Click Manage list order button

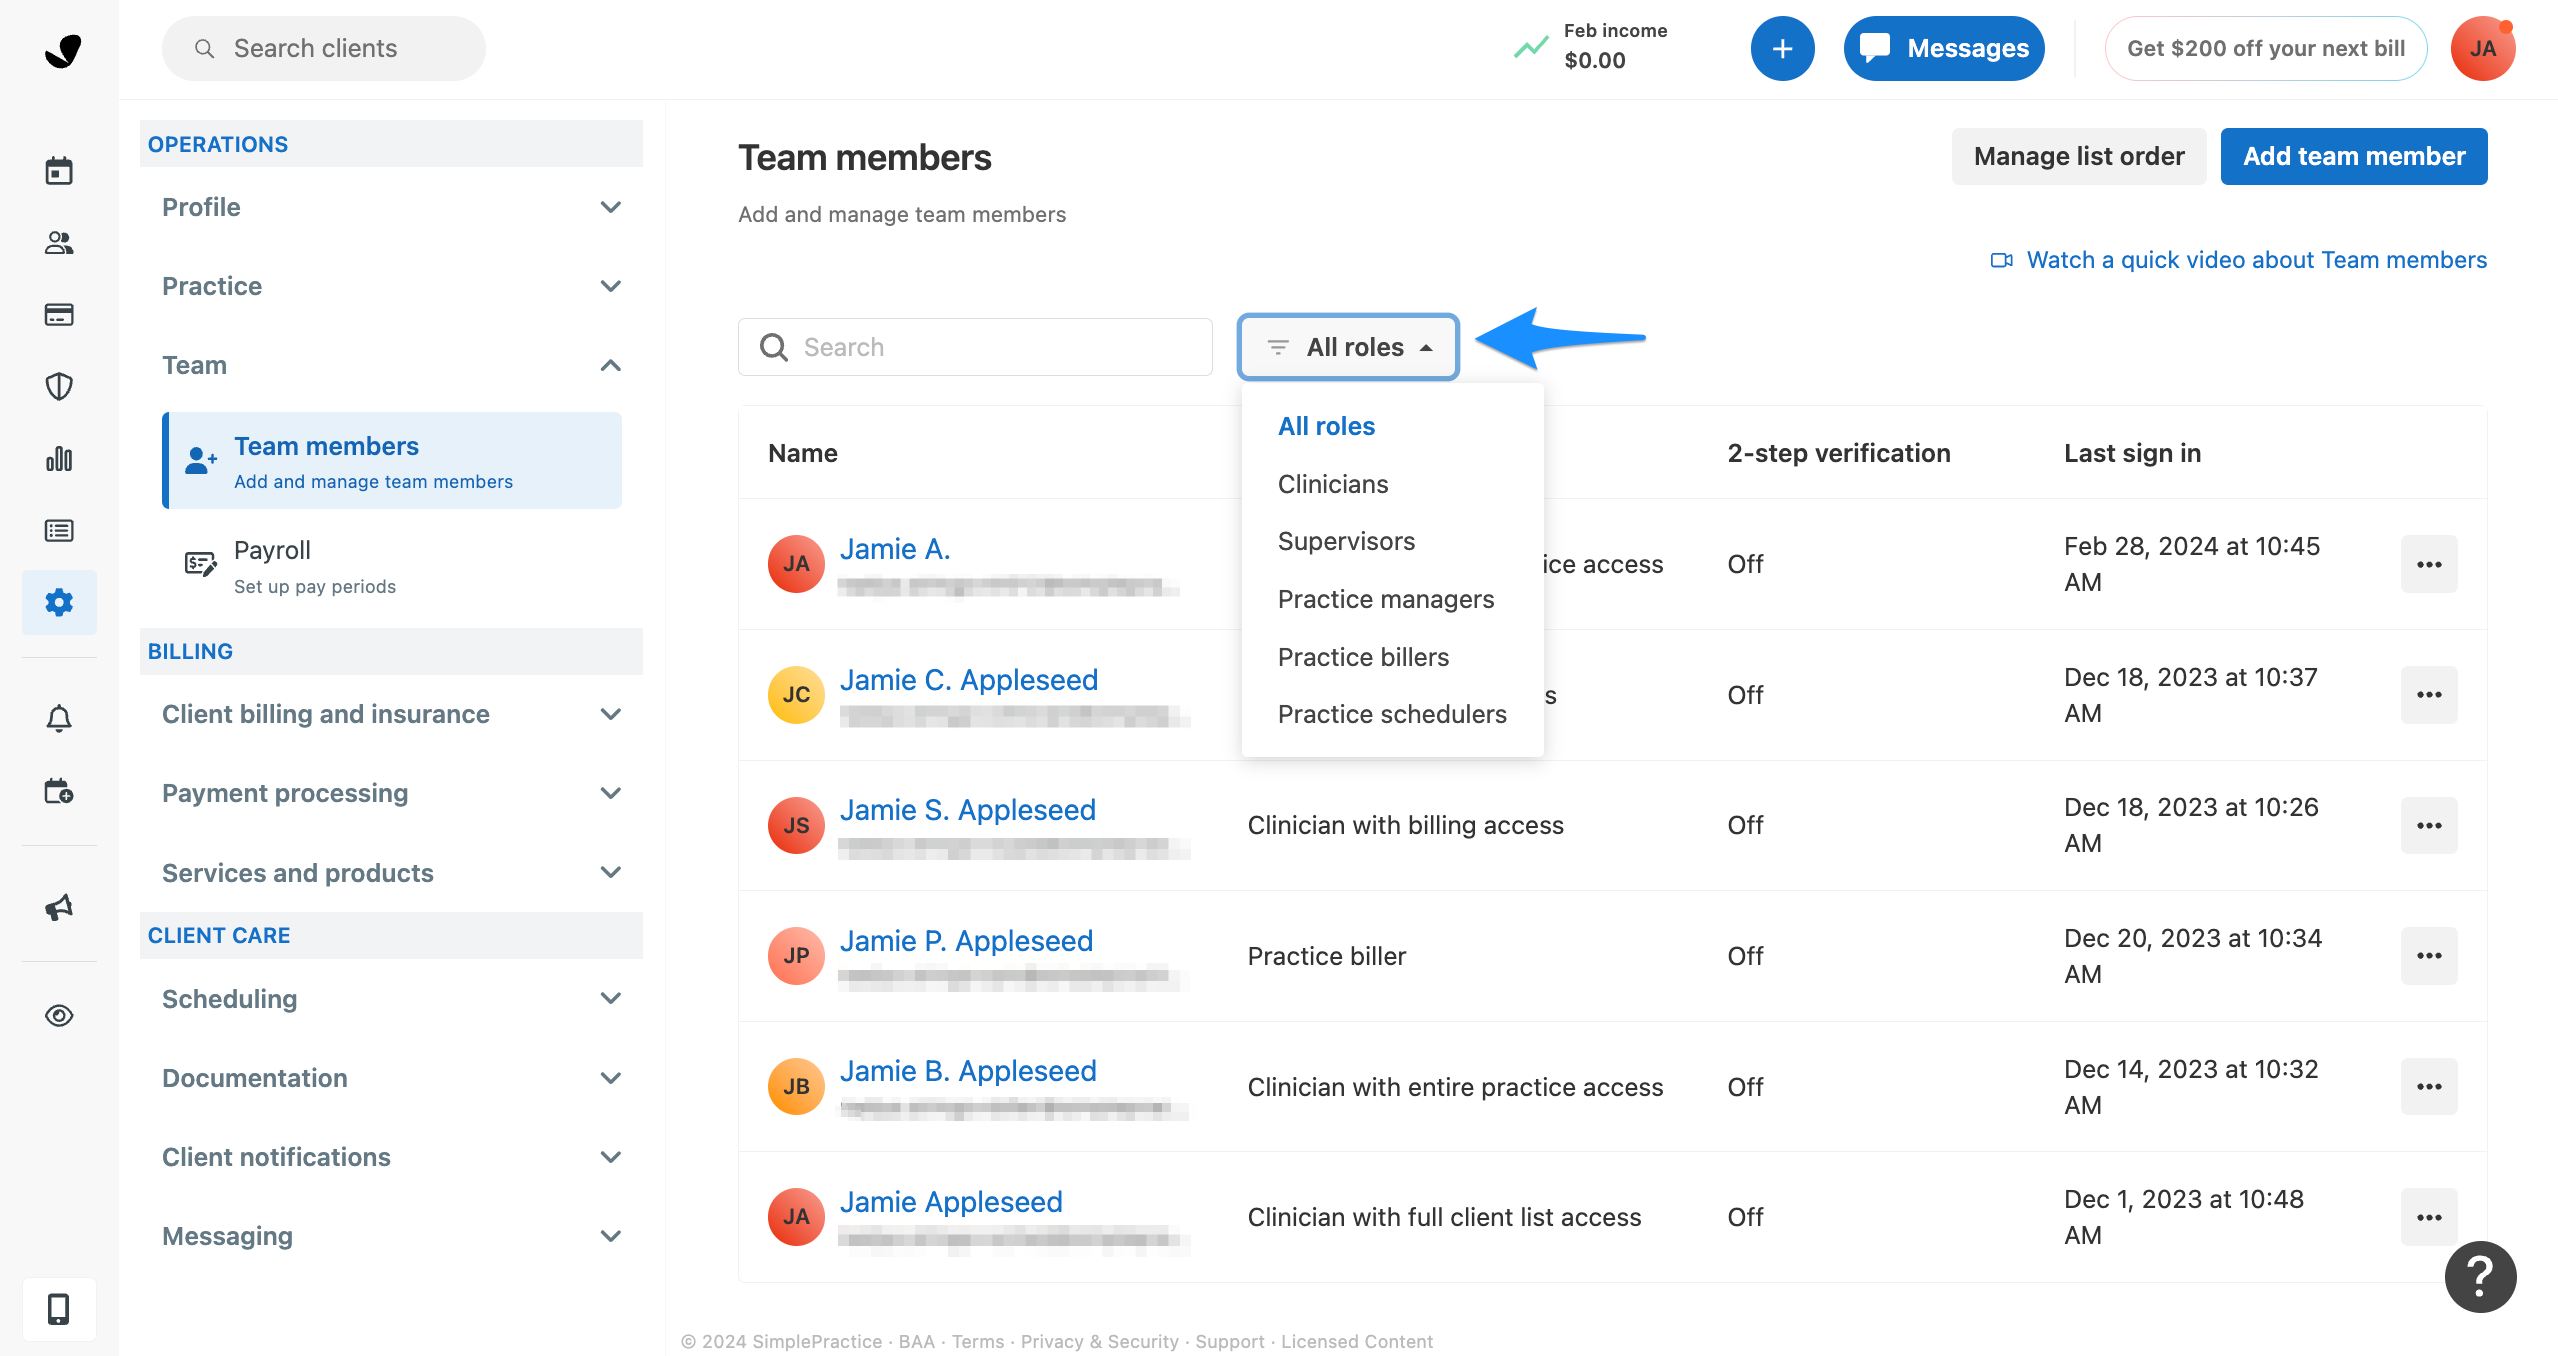pyautogui.click(x=2079, y=156)
